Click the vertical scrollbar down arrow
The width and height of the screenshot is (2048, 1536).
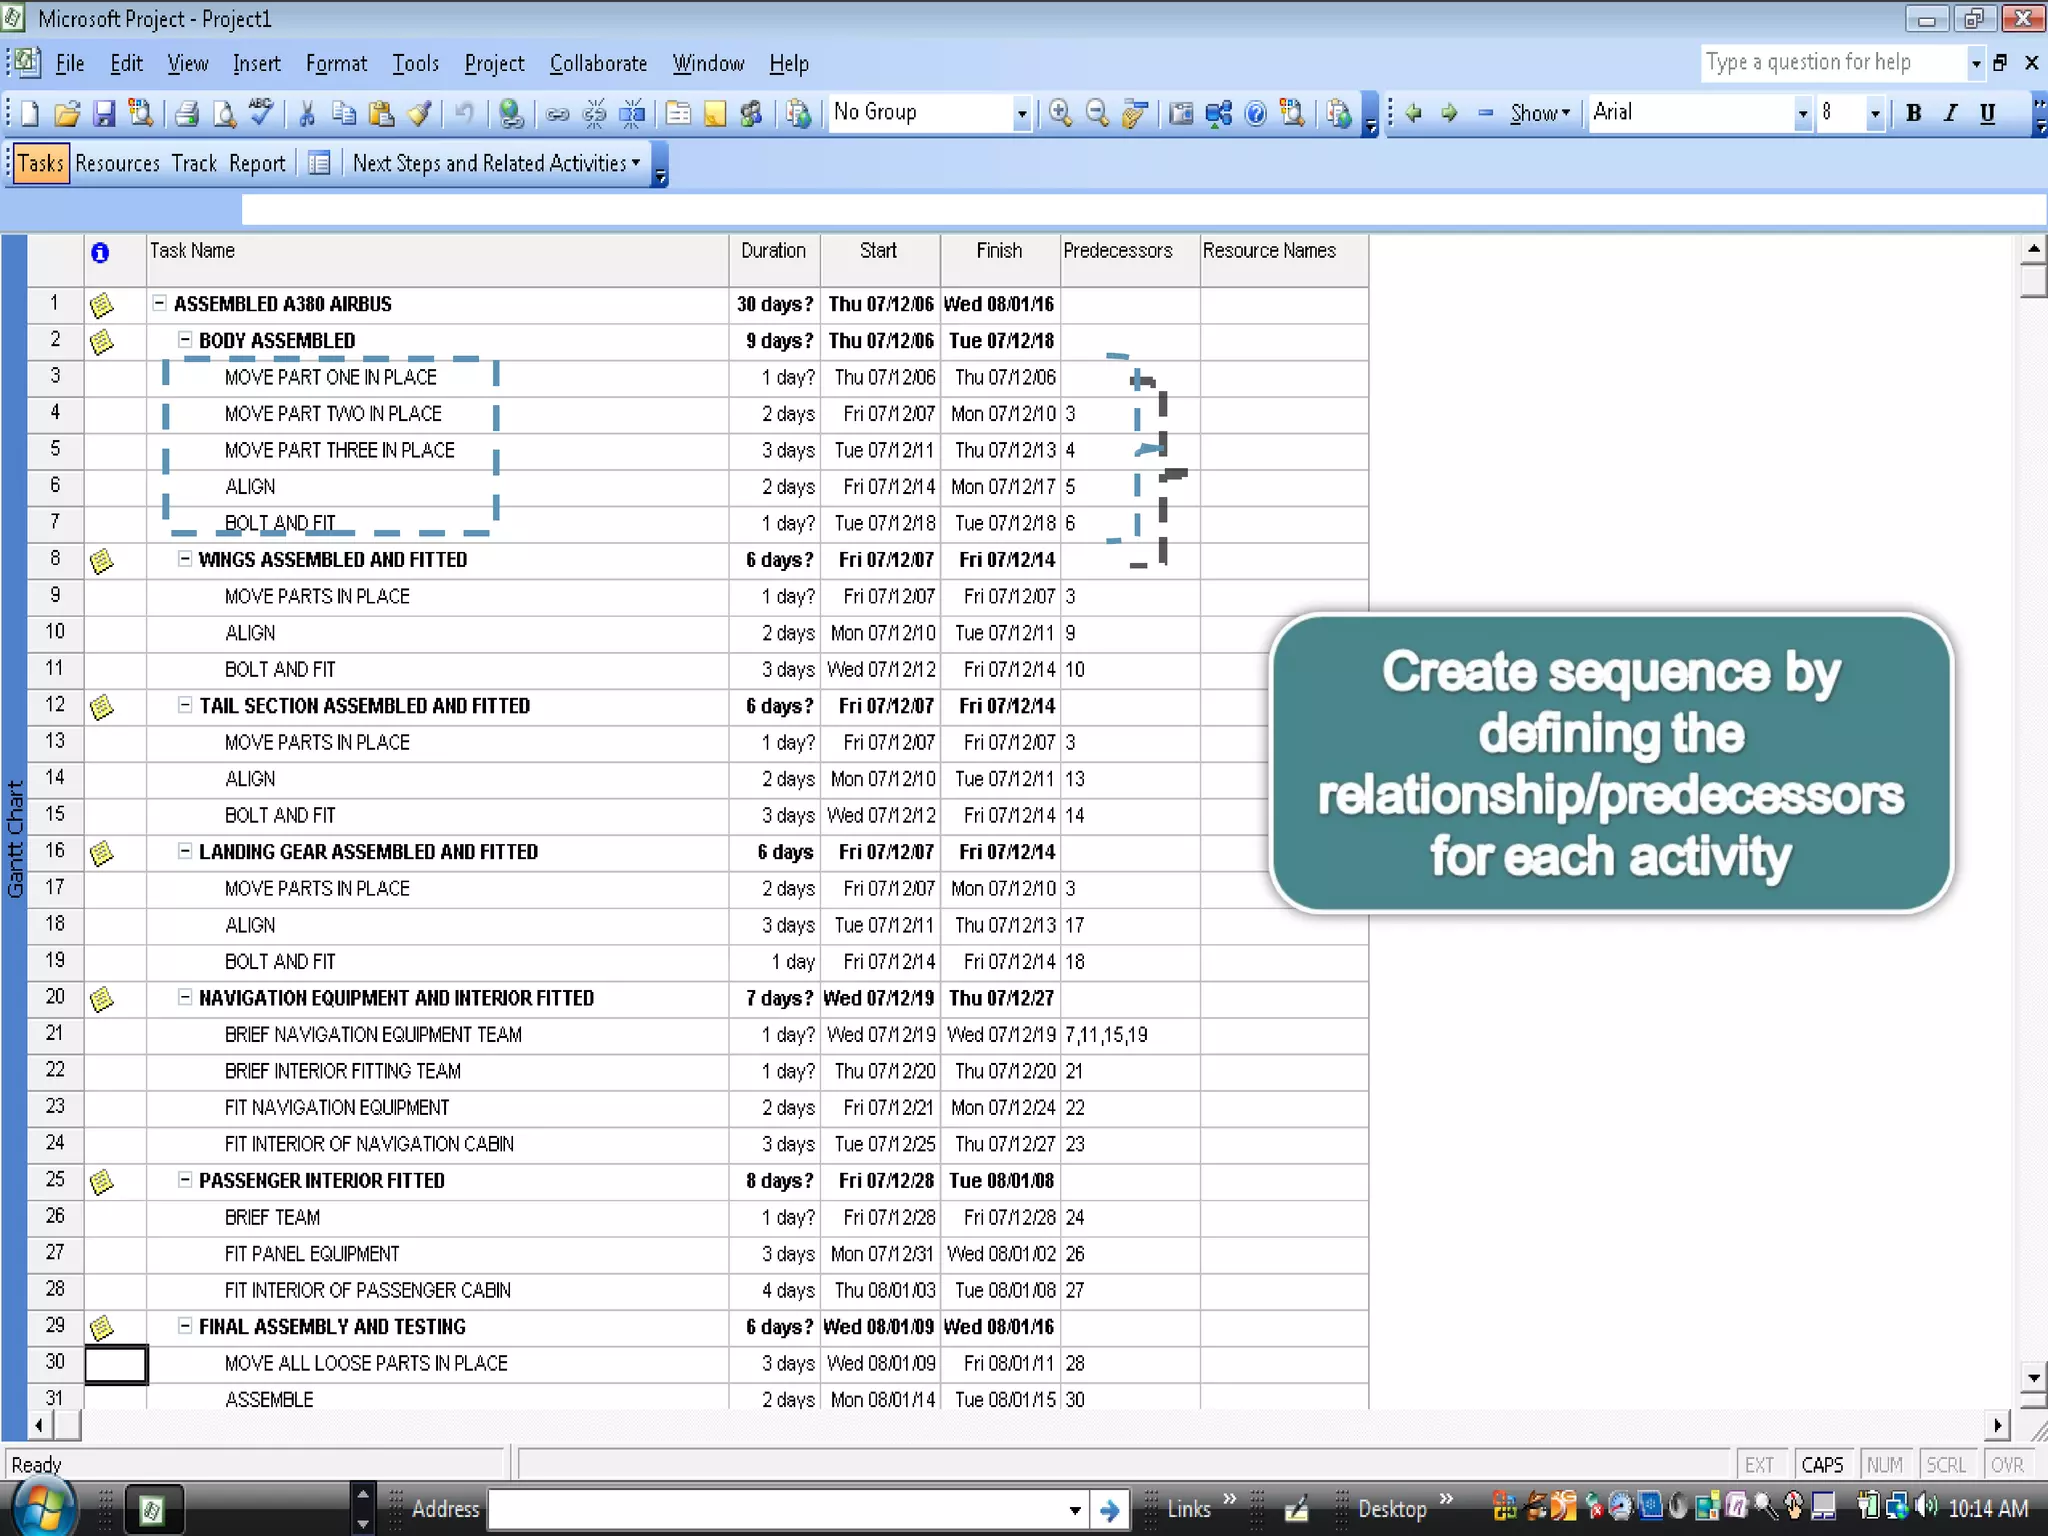(2033, 1377)
